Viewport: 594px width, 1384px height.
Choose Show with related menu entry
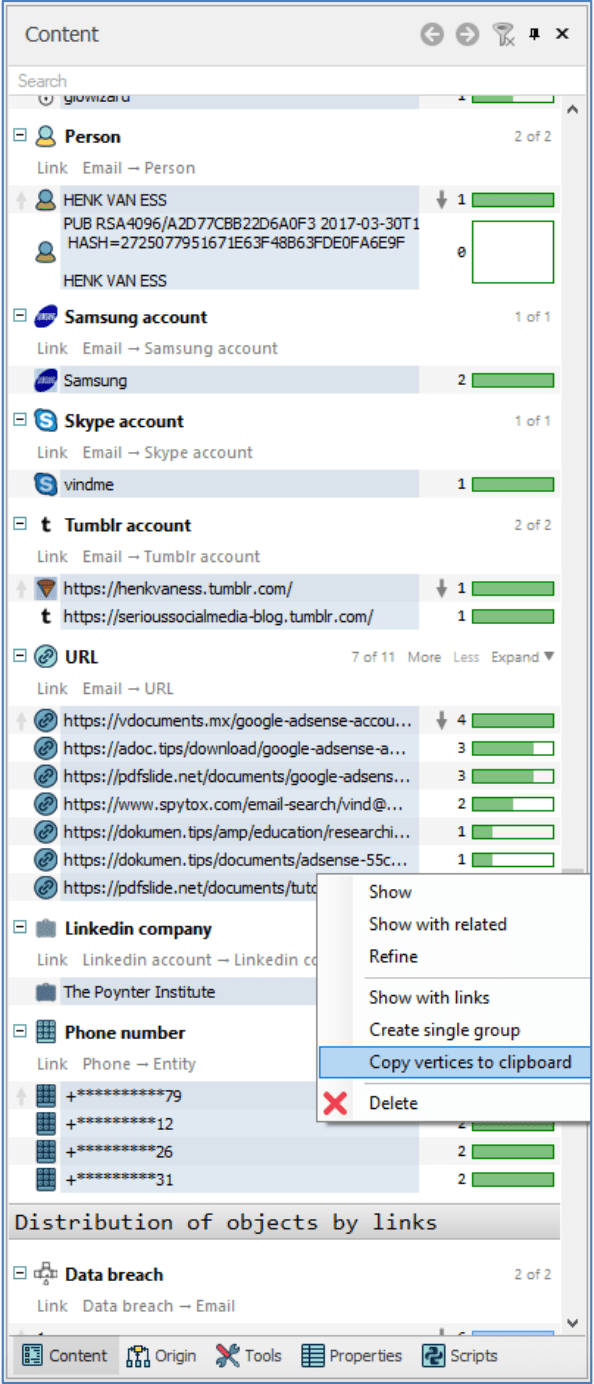pyautogui.click(x=438, y=924)
